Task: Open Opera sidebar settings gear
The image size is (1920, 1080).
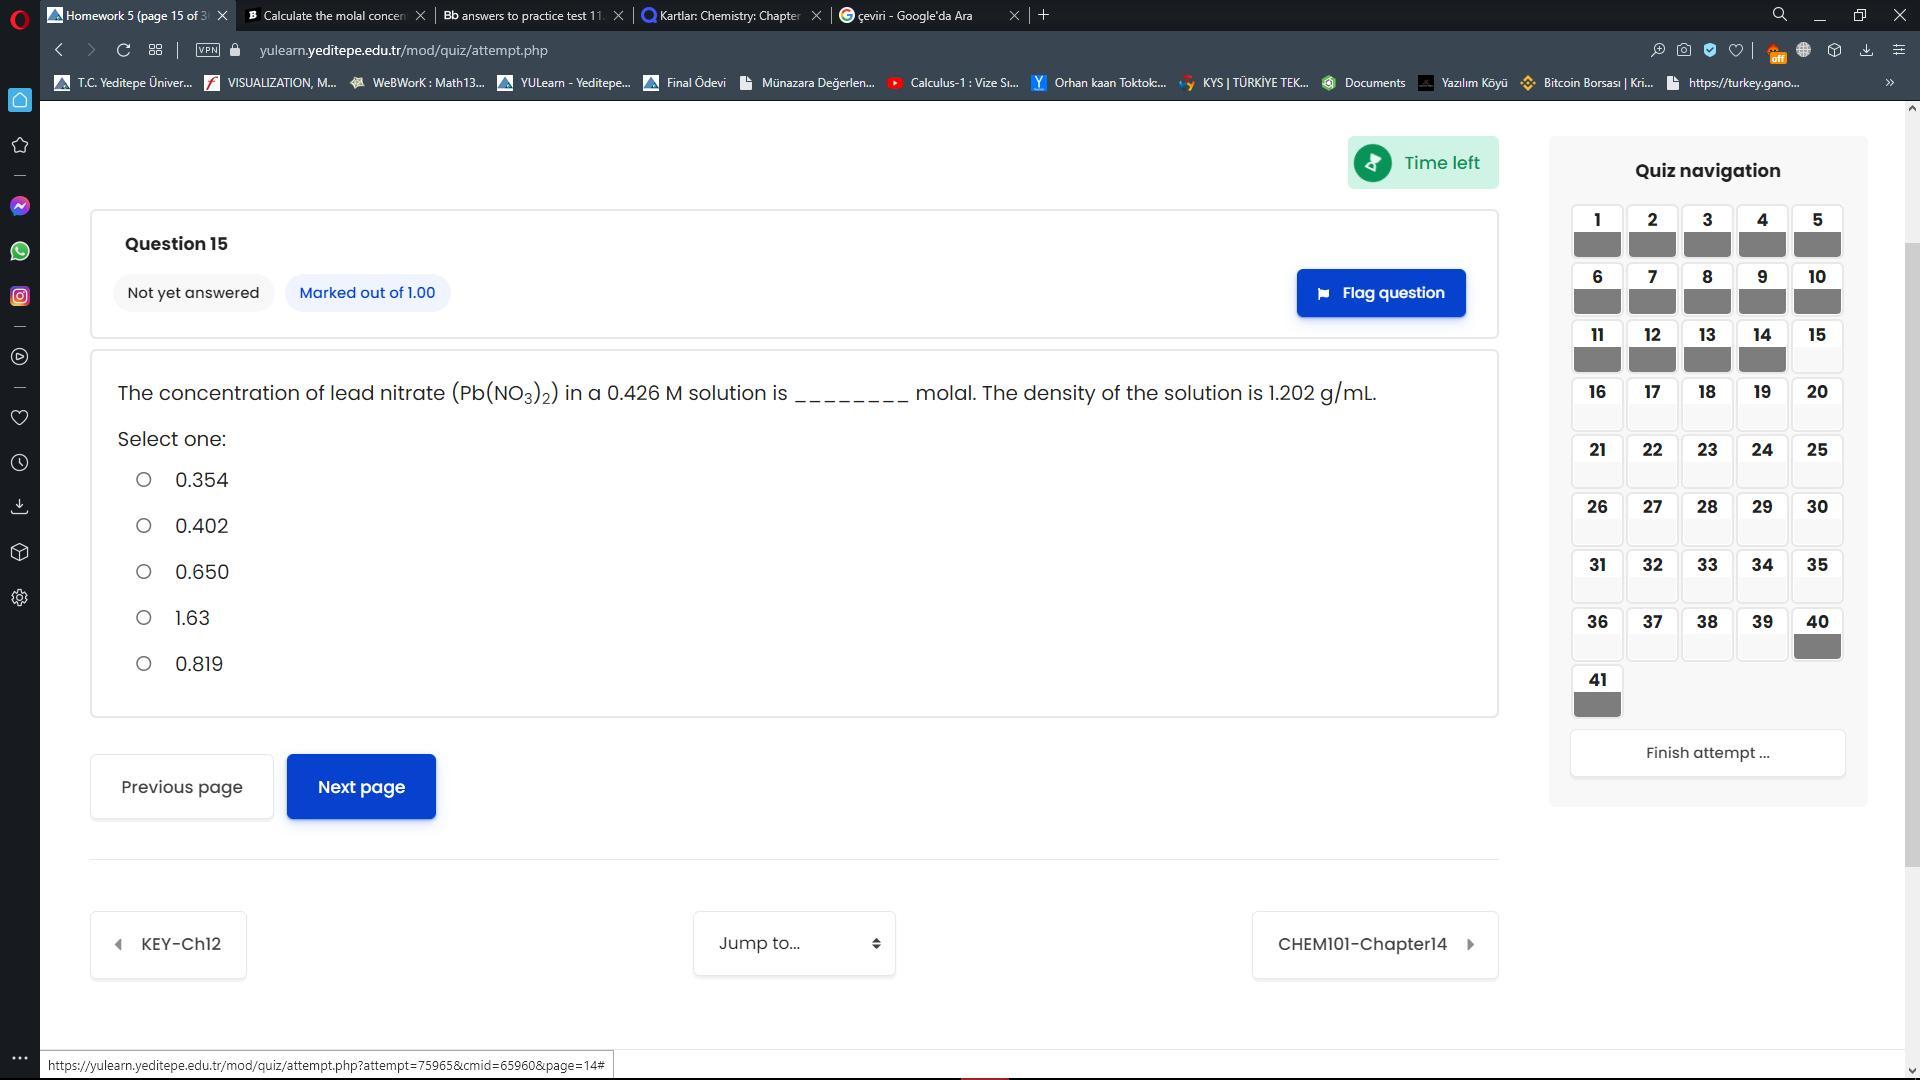Action: (20, 598)
